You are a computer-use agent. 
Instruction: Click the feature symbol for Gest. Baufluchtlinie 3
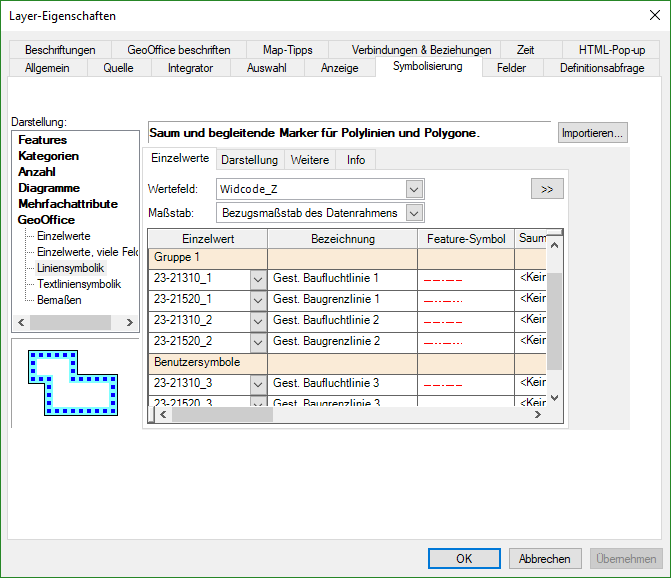[441, 384]
